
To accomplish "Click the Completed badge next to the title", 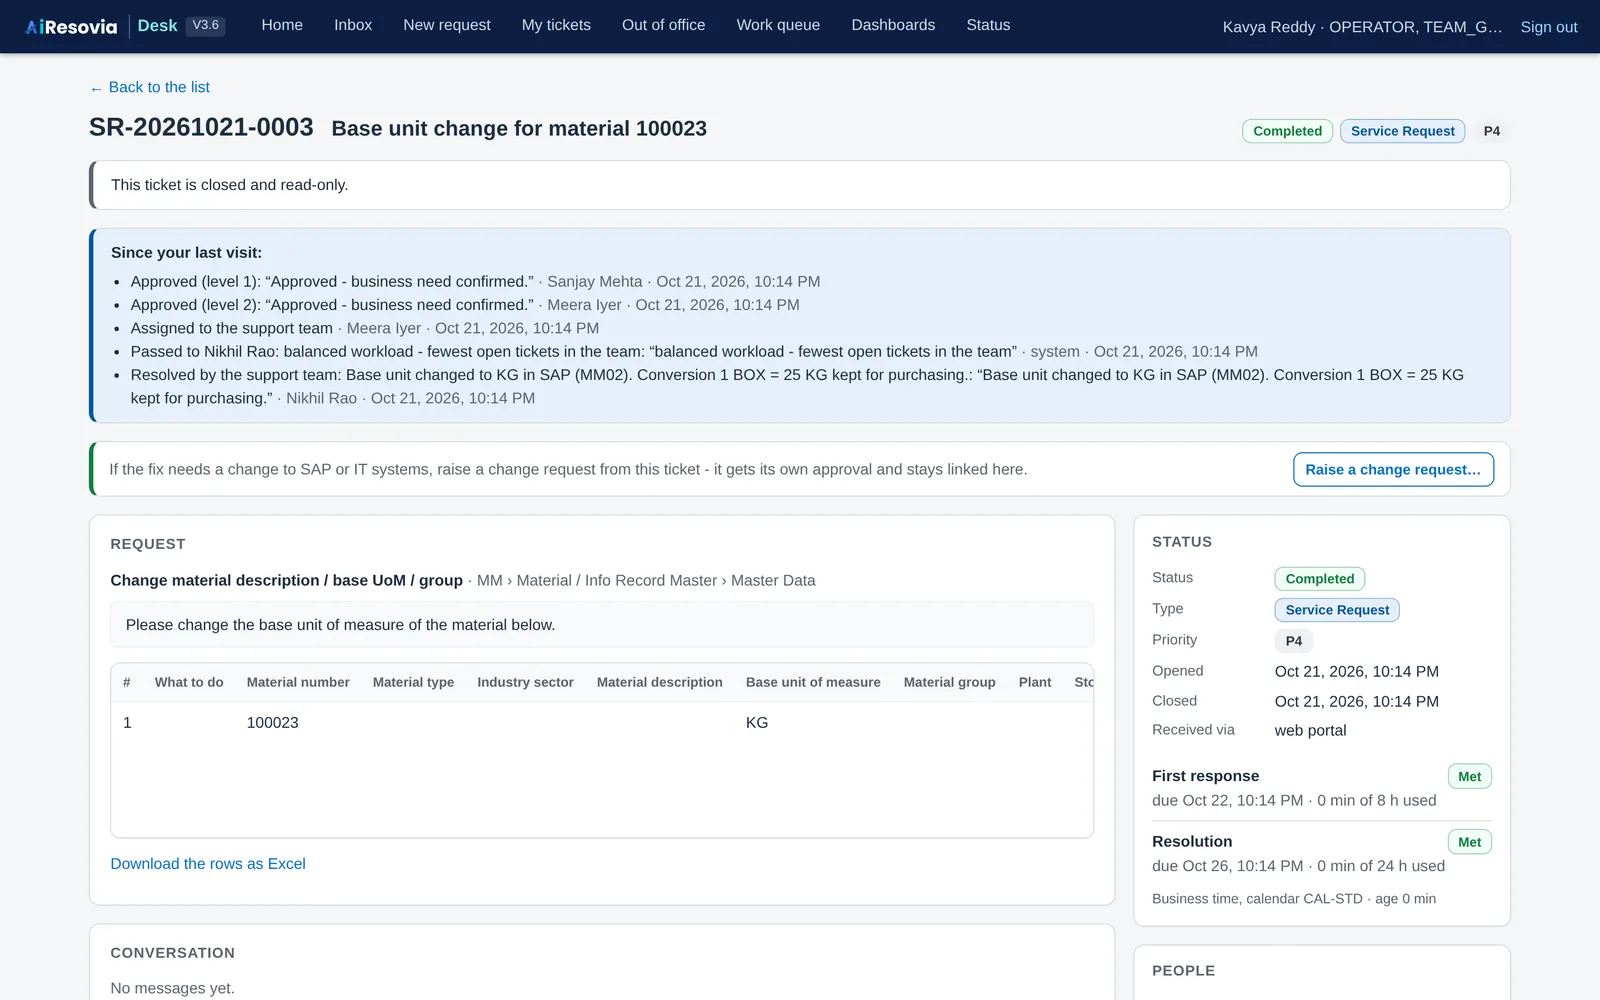I will (x=1287, y=131).
